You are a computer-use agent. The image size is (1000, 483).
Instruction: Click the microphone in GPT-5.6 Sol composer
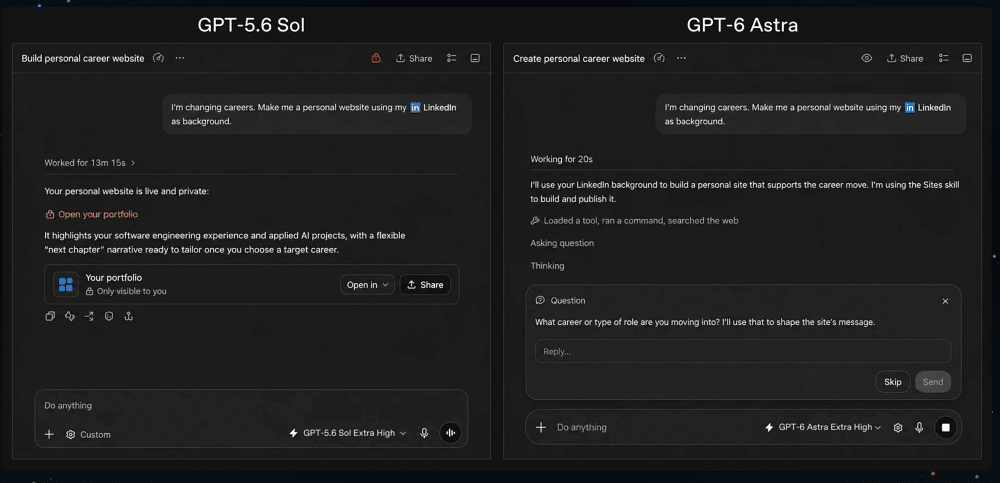424,433
